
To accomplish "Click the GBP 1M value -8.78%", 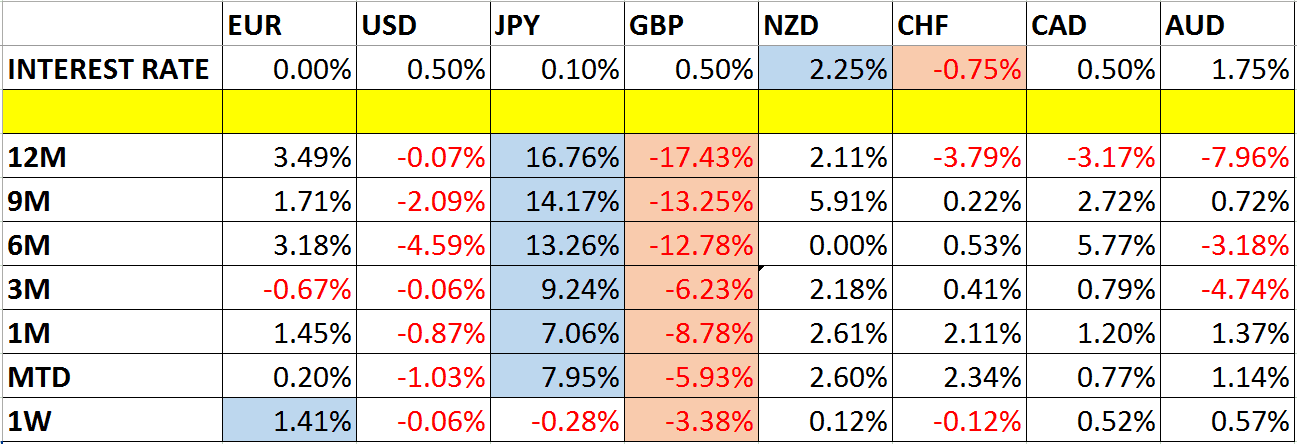I will pos(690,333).
